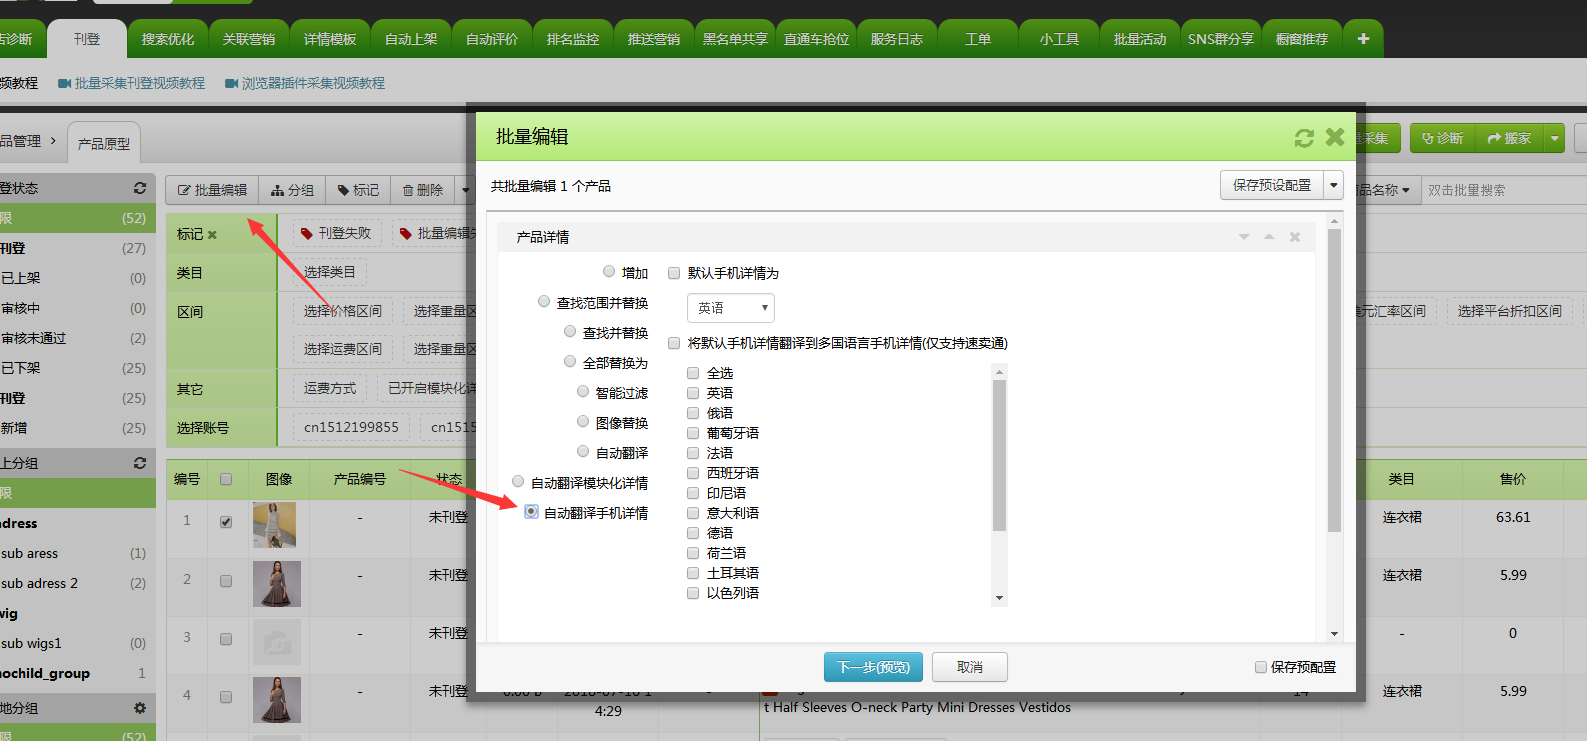The width and height of the screenshot is (1587, 741).
Task: Close the 批量编辑 dialog with X icon
Action: point(1335,137)
